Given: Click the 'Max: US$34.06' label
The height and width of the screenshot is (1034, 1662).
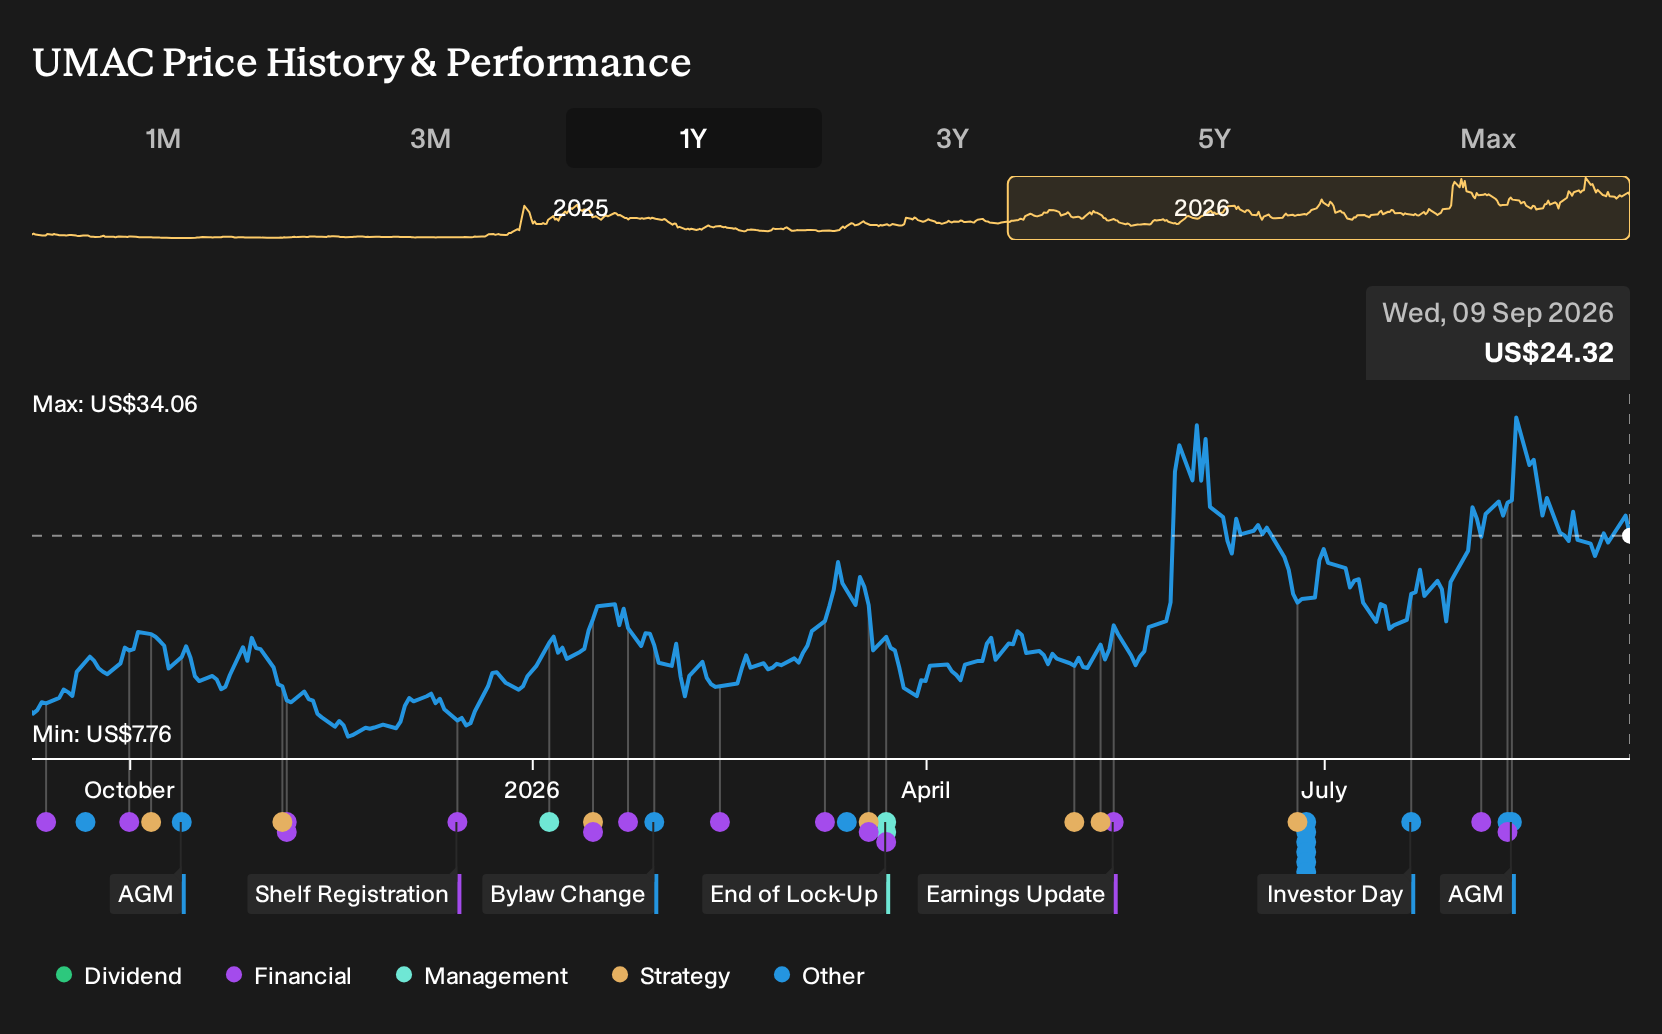Looking at the screenshot, I should [115, 404].
